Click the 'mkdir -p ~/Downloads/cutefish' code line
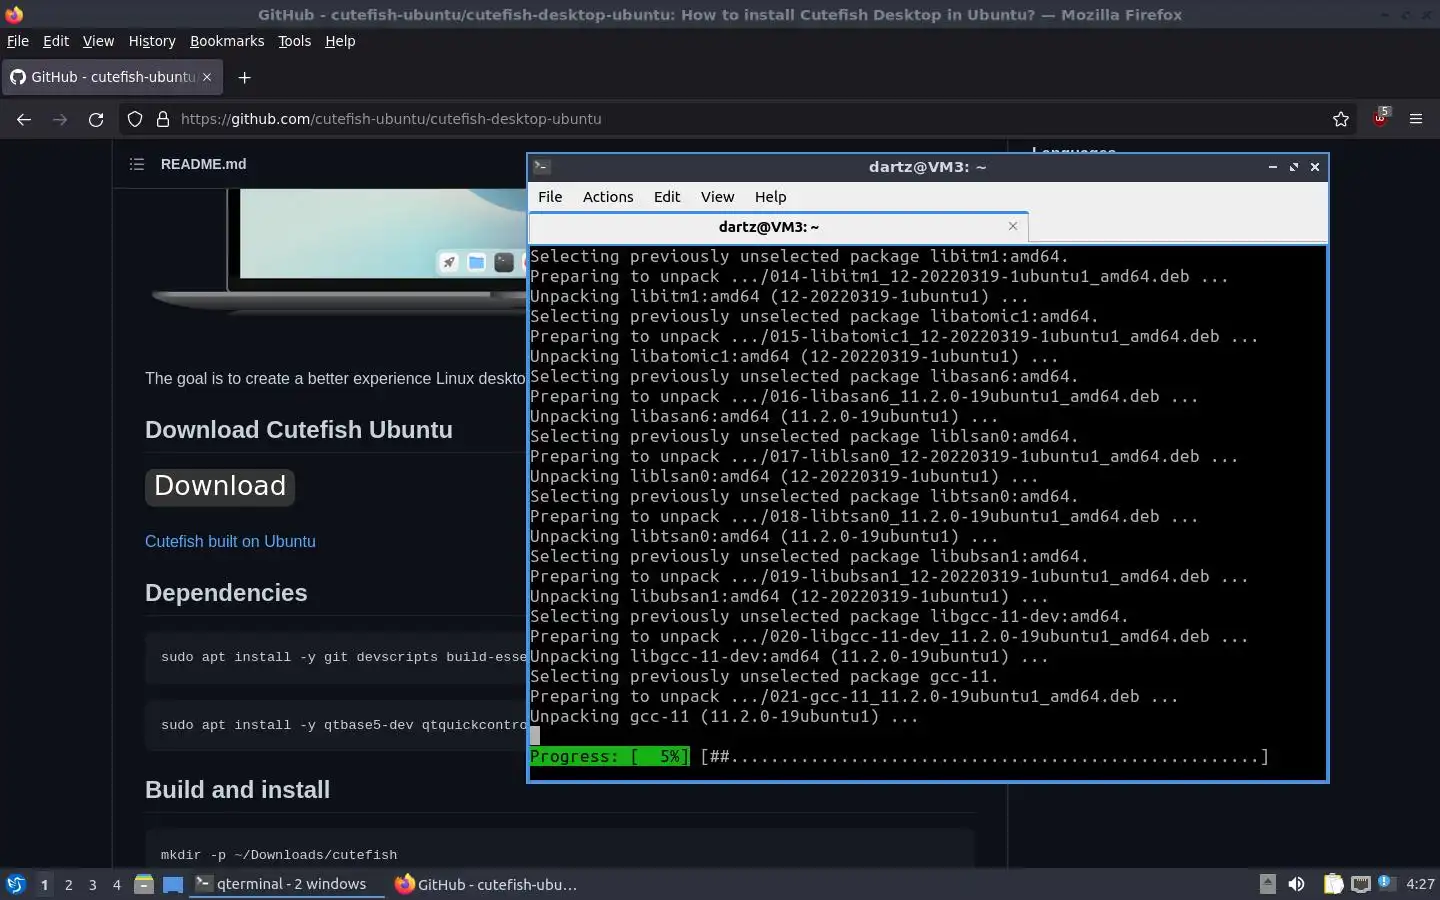Screen dimensions: 1440x900 [x=279, y=855]
